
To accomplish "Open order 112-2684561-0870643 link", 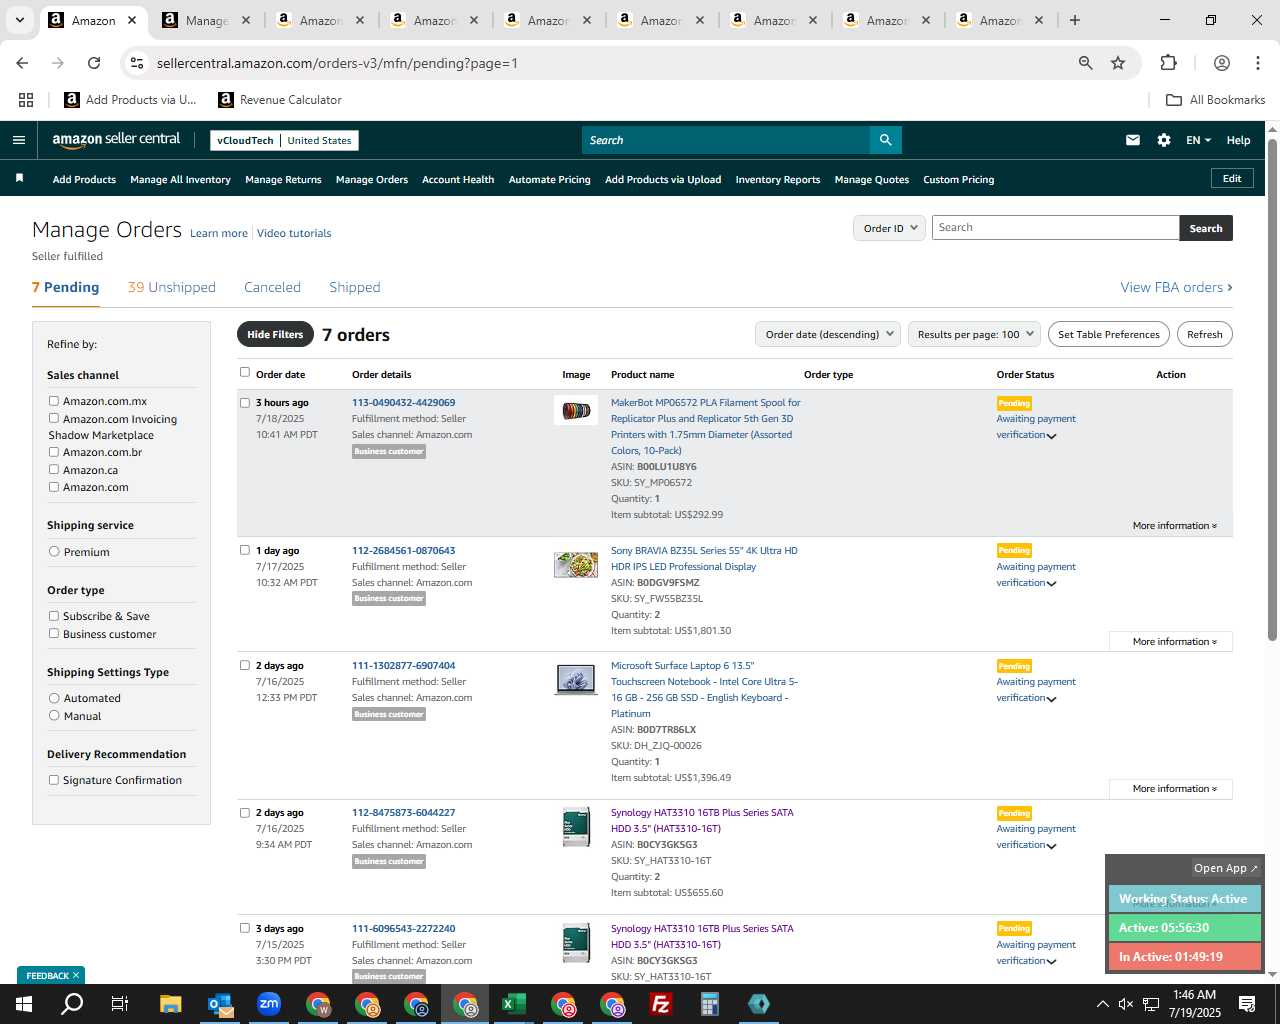I will coord(403,551).
